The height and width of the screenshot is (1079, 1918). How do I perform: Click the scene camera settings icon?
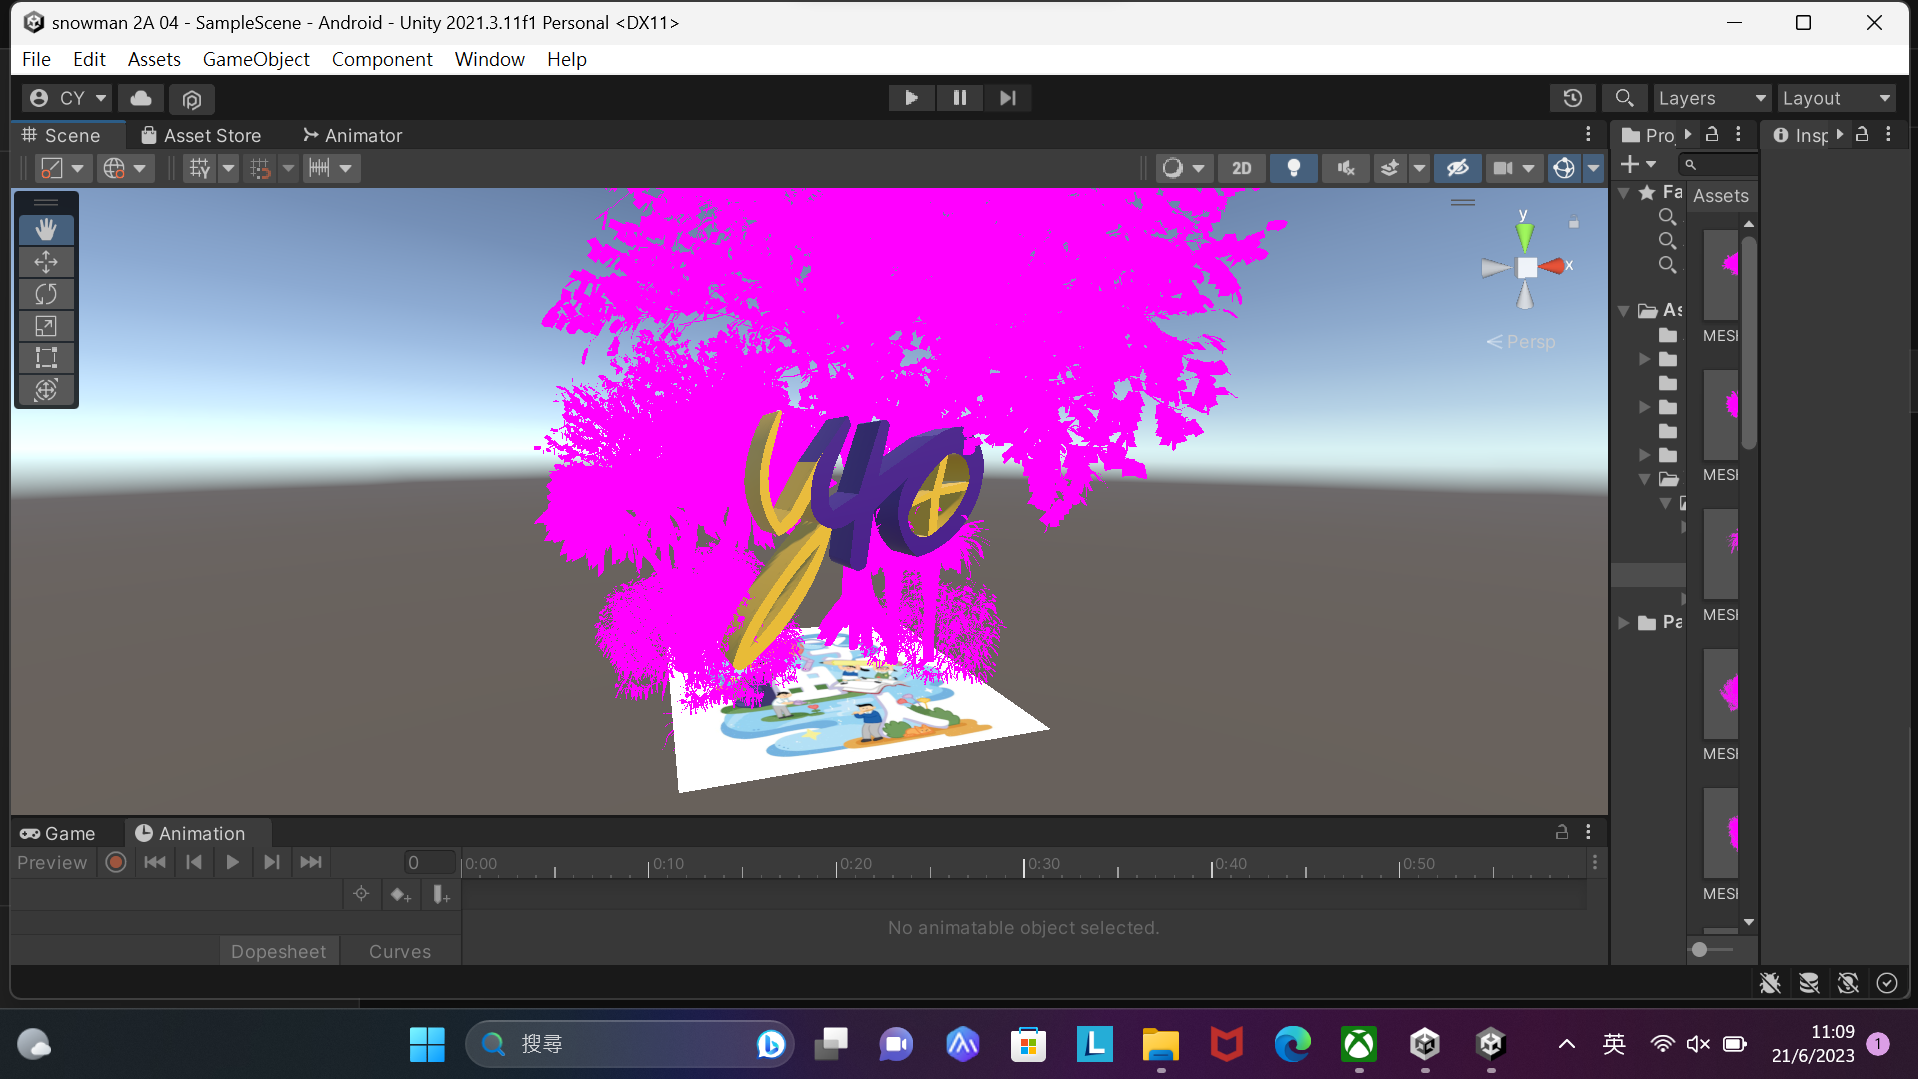(1502, 168)
